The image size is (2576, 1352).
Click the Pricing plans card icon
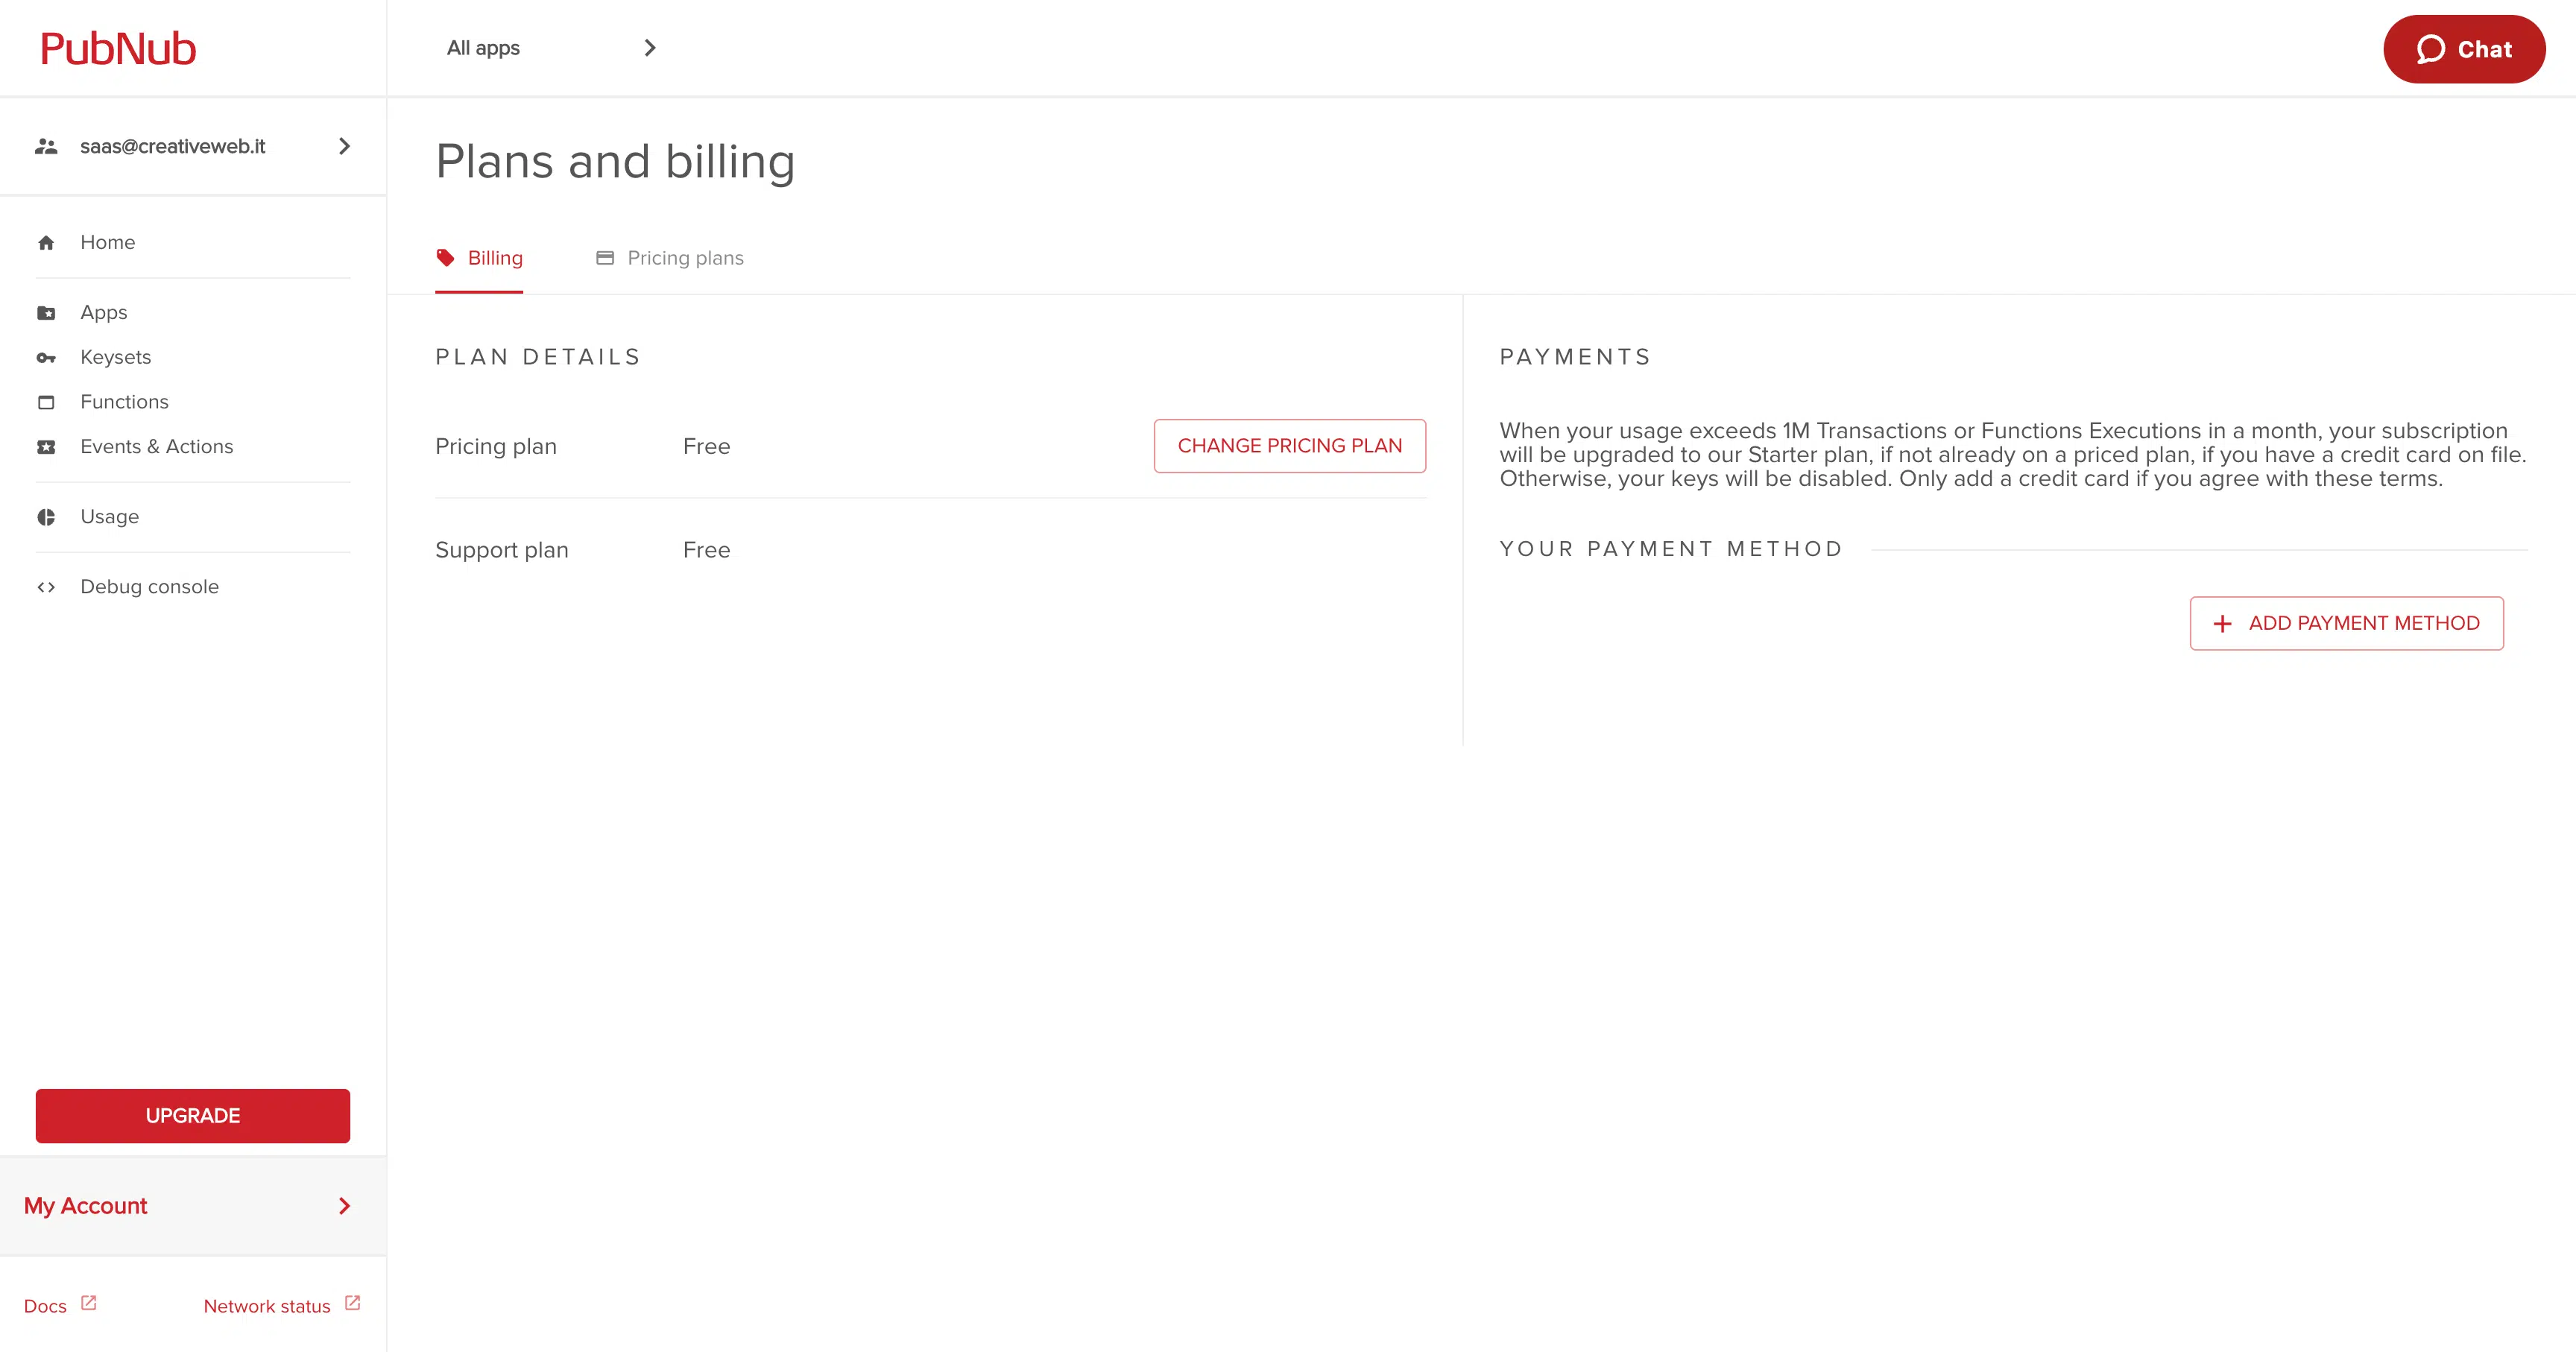point(605,258)
